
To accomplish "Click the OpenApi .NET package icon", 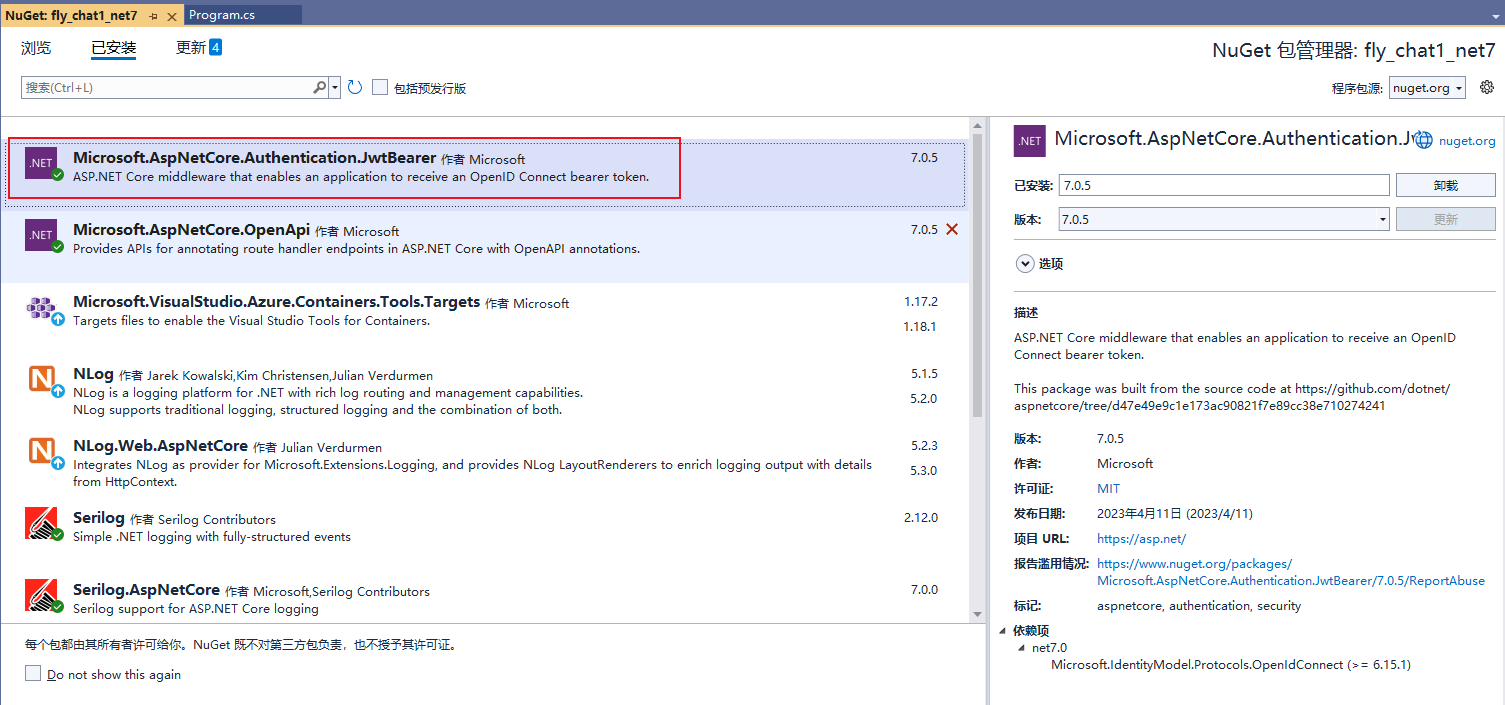I will tap(41, 235).
